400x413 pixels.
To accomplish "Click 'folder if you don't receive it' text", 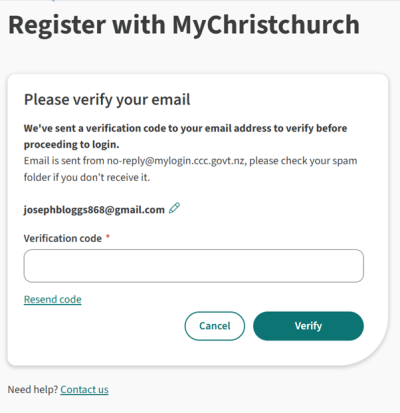I will 87,177.
